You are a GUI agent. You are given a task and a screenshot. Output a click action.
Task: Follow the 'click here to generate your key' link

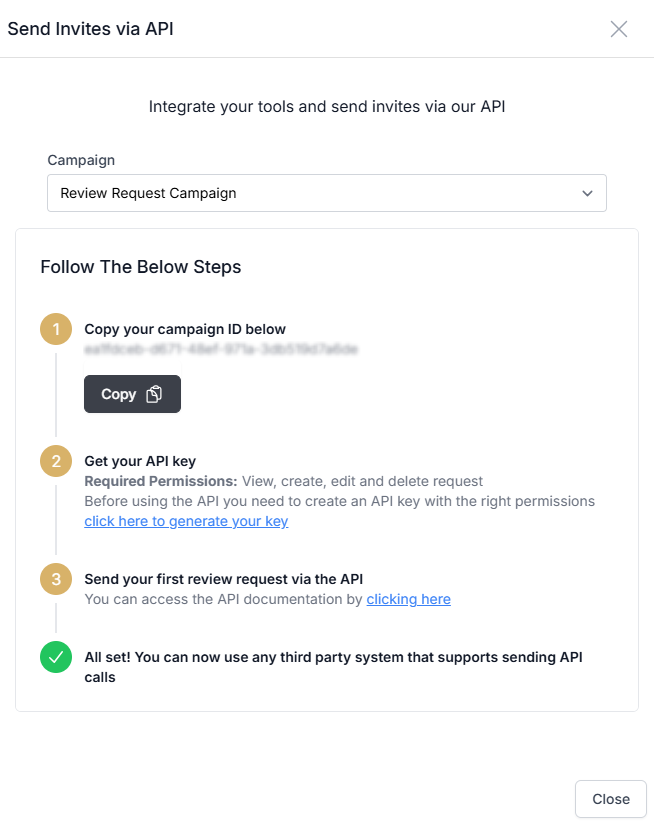(186, 521)
